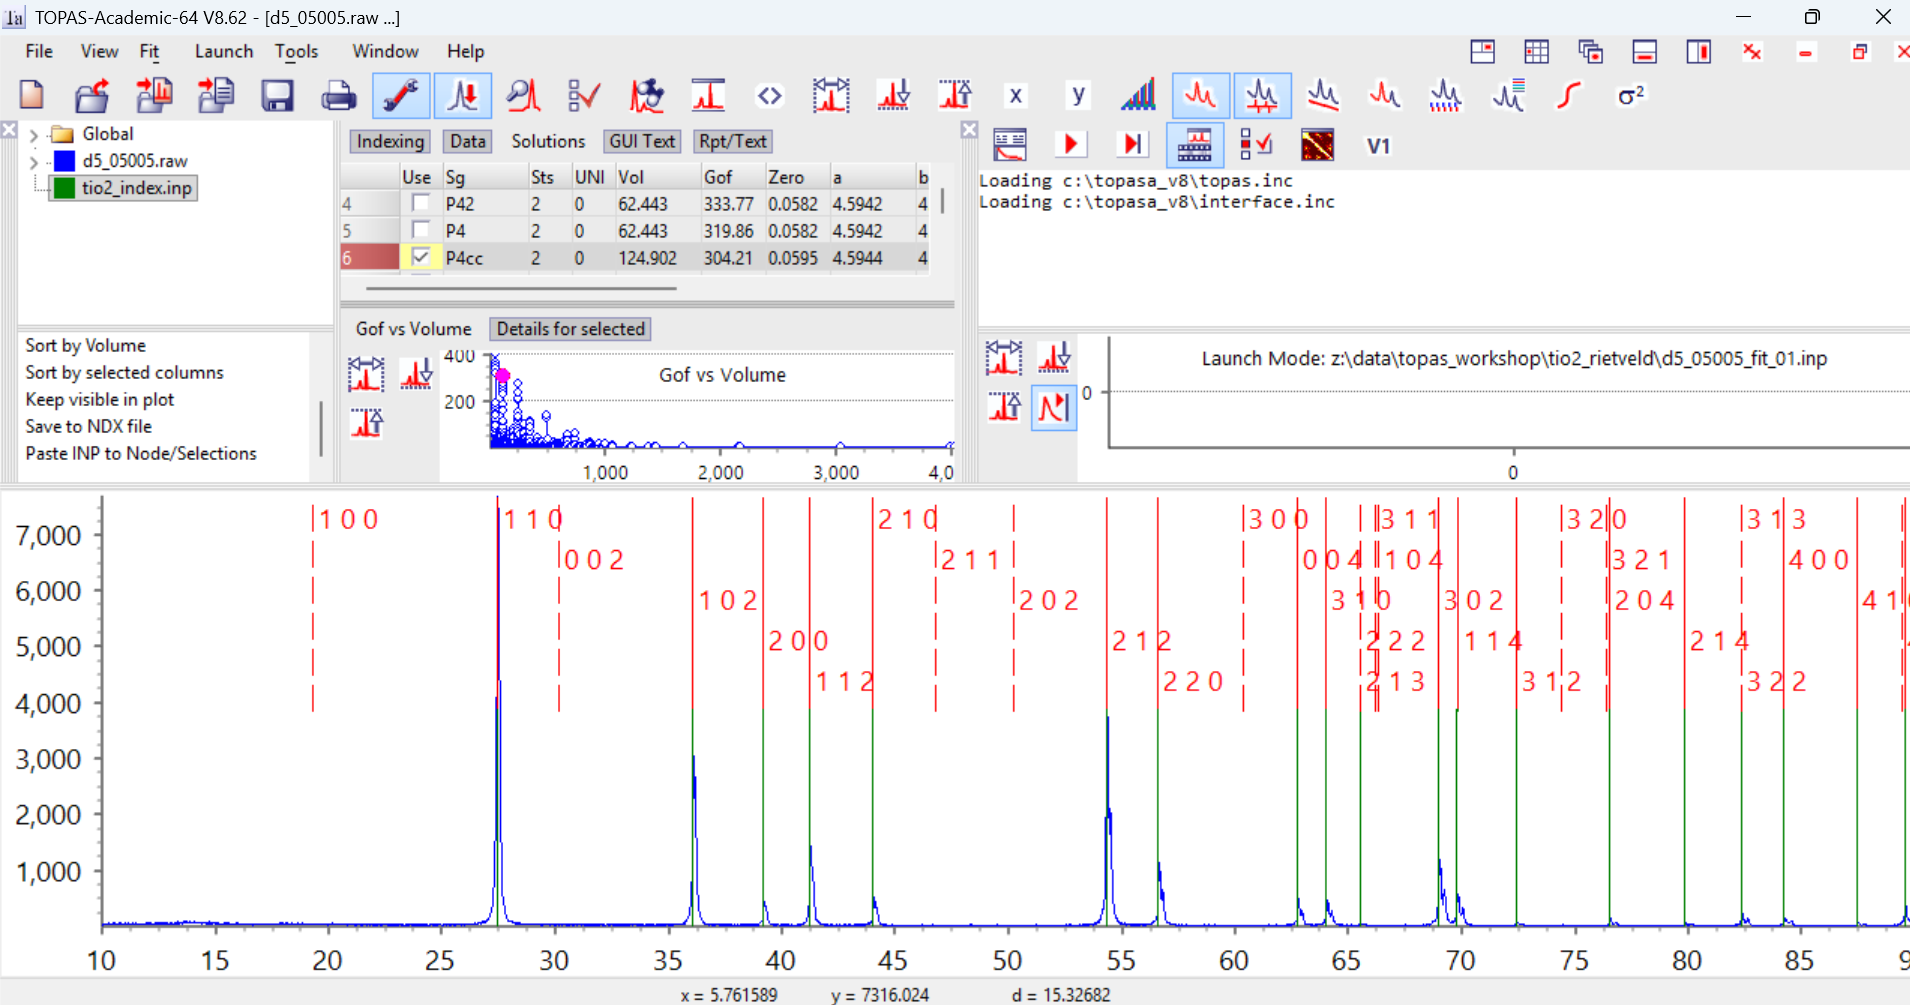Click the Step refinement icon with bar

coord(1132,145)
